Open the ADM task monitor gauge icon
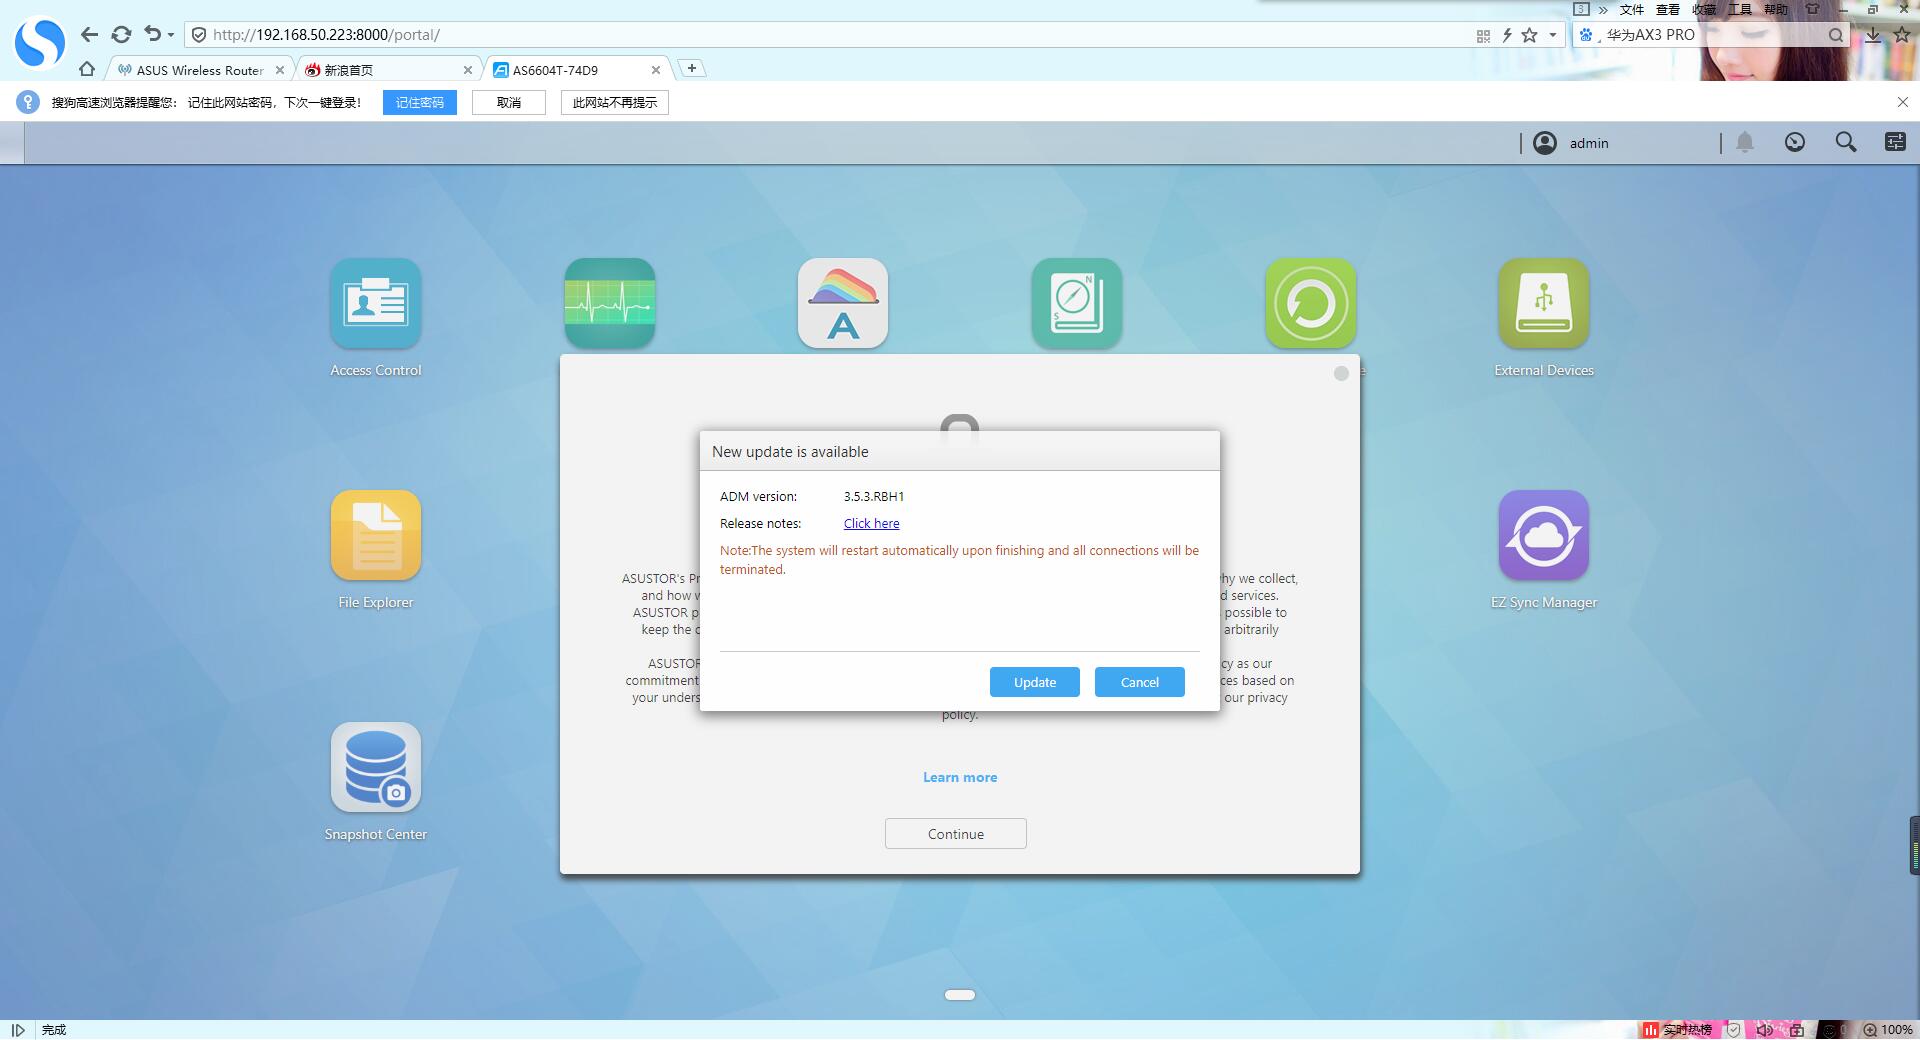 1795,143
